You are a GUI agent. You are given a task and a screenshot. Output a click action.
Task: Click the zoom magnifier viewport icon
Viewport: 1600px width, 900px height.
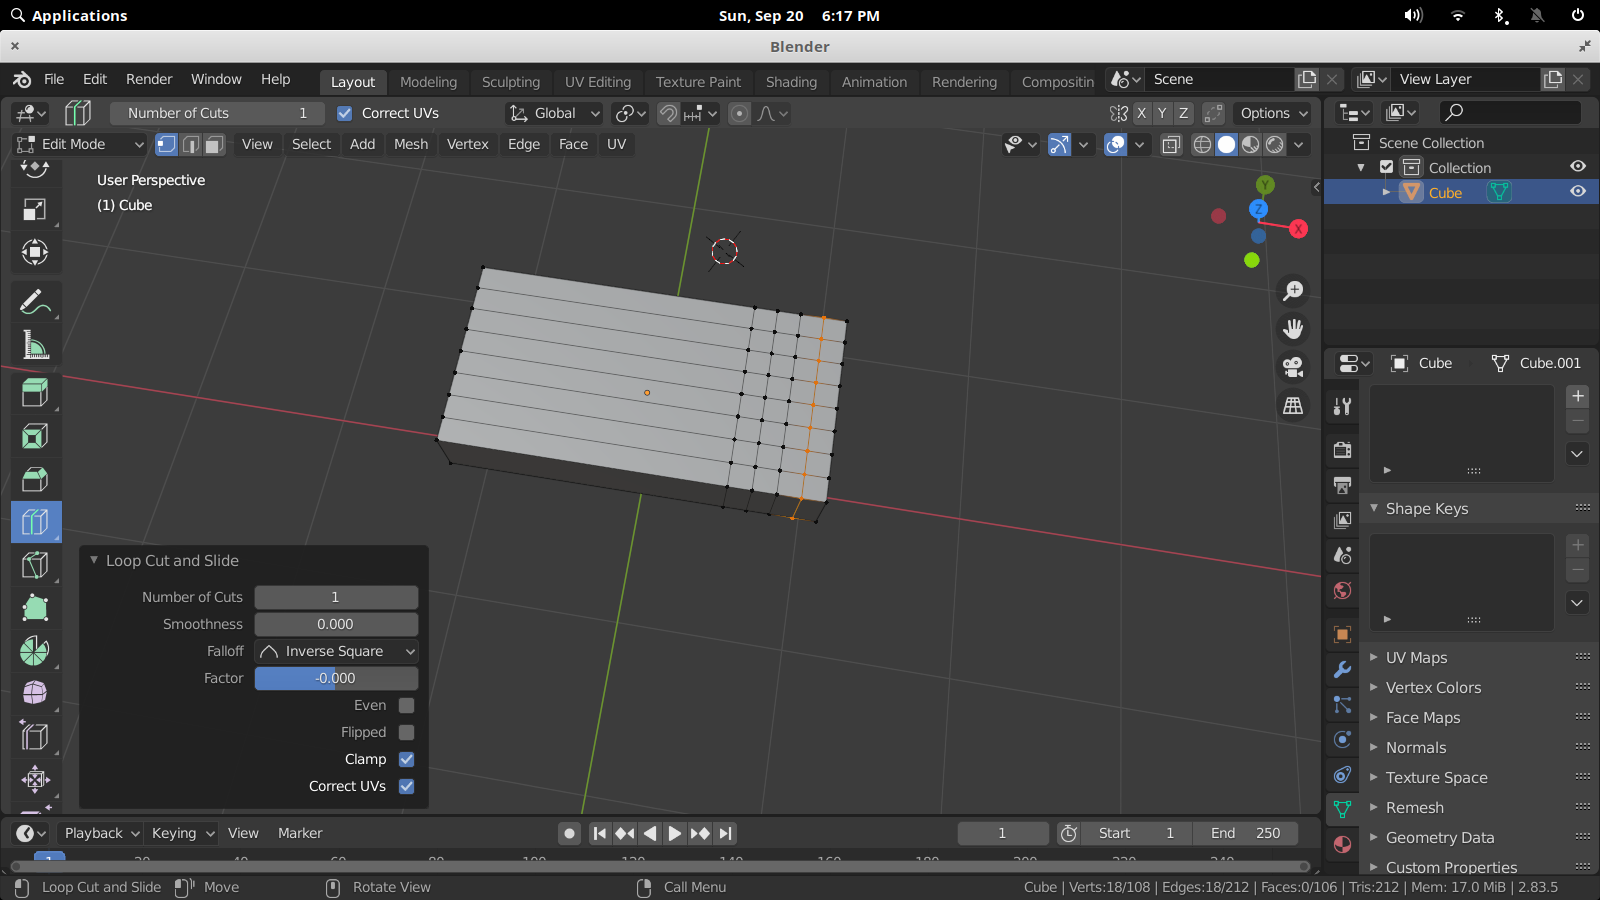[x=1293, y=291]
